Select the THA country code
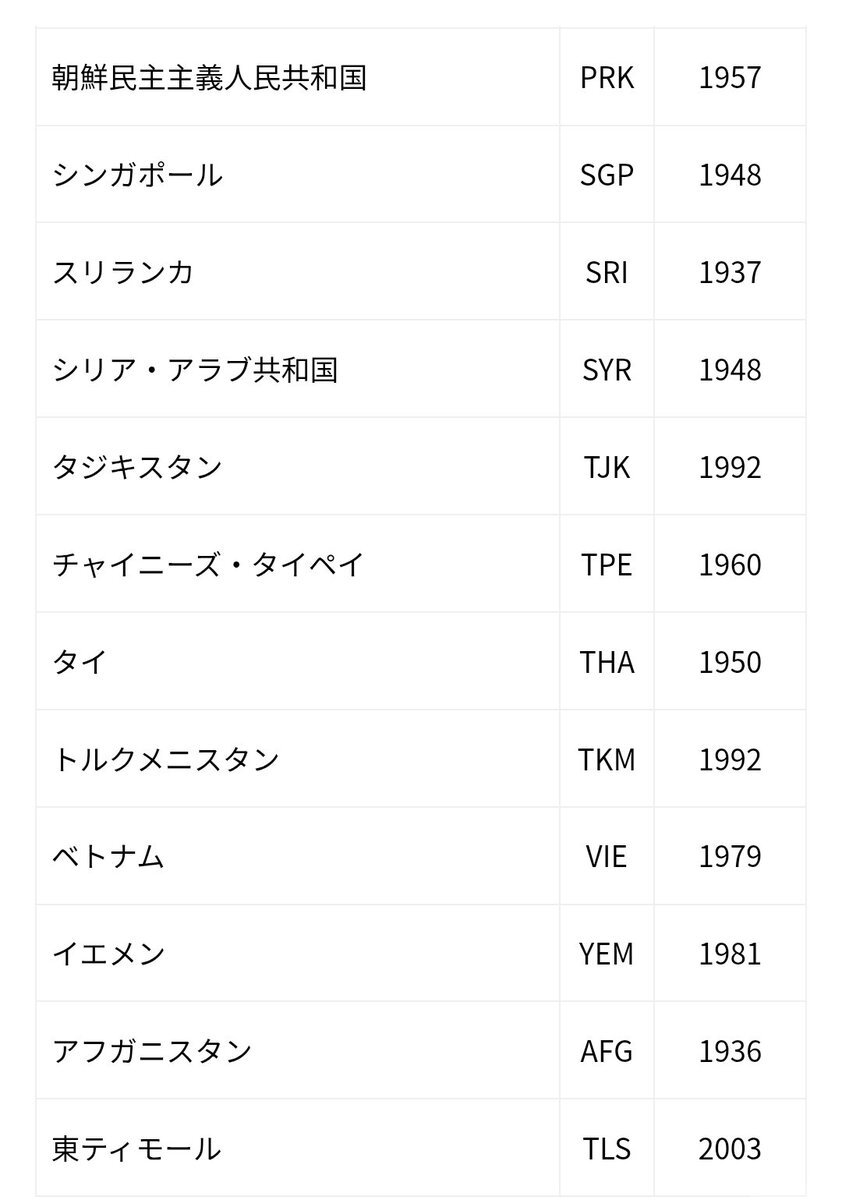This screenshot has width=842, height=1200. click(607, 662)
